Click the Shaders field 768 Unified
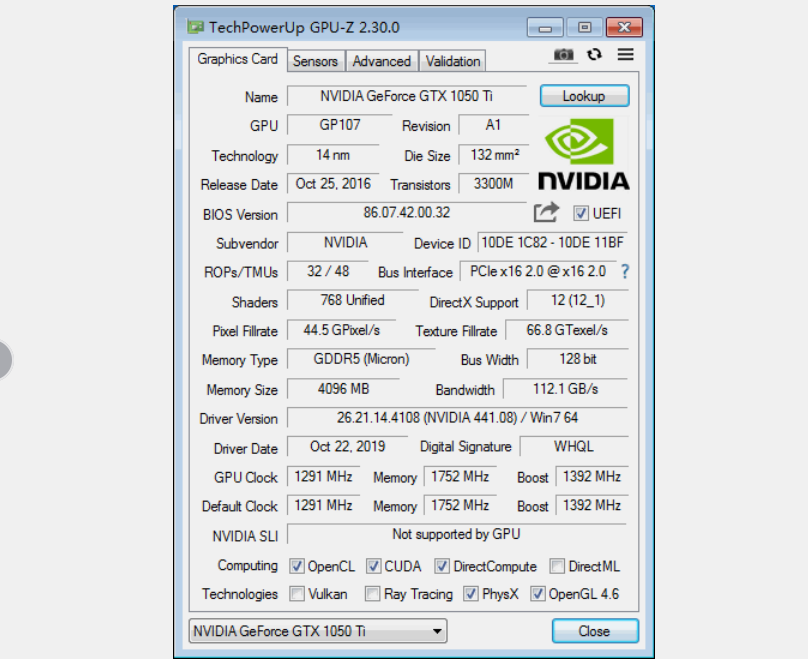The width and height of the screenshot is (808, 659). pyautogui.click(x=352, y=300)
